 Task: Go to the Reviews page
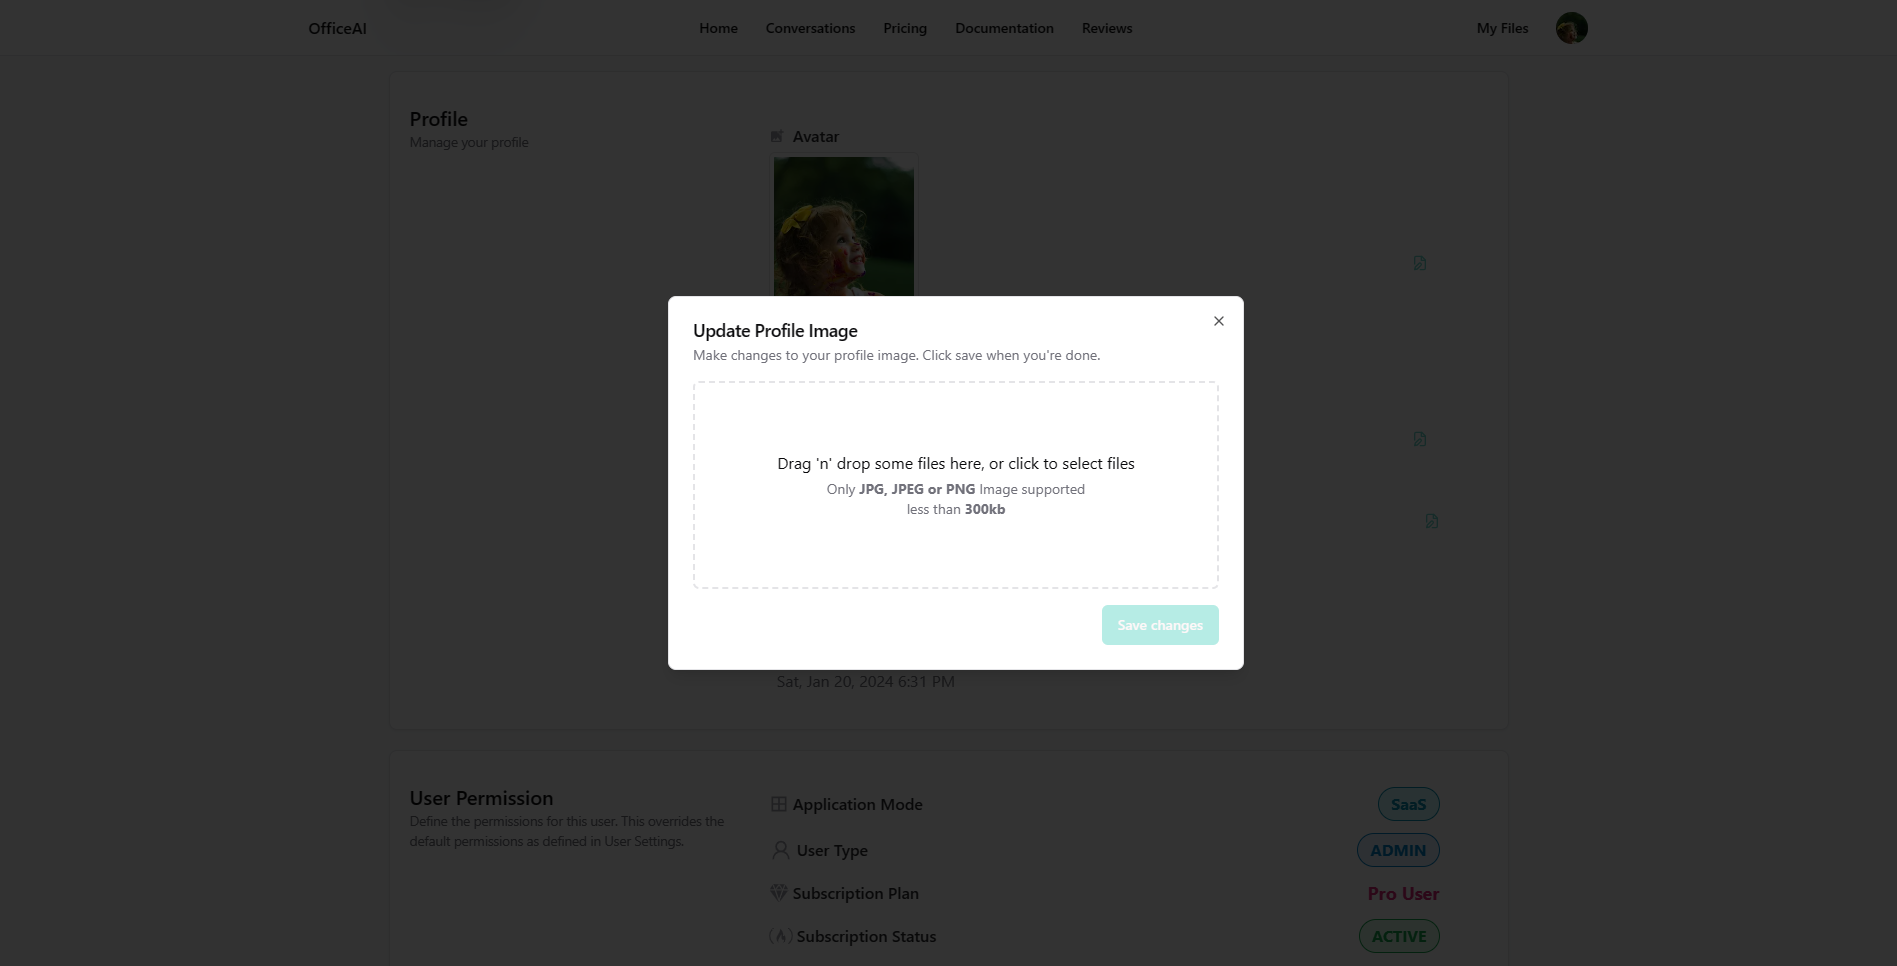click(1107, 28)
